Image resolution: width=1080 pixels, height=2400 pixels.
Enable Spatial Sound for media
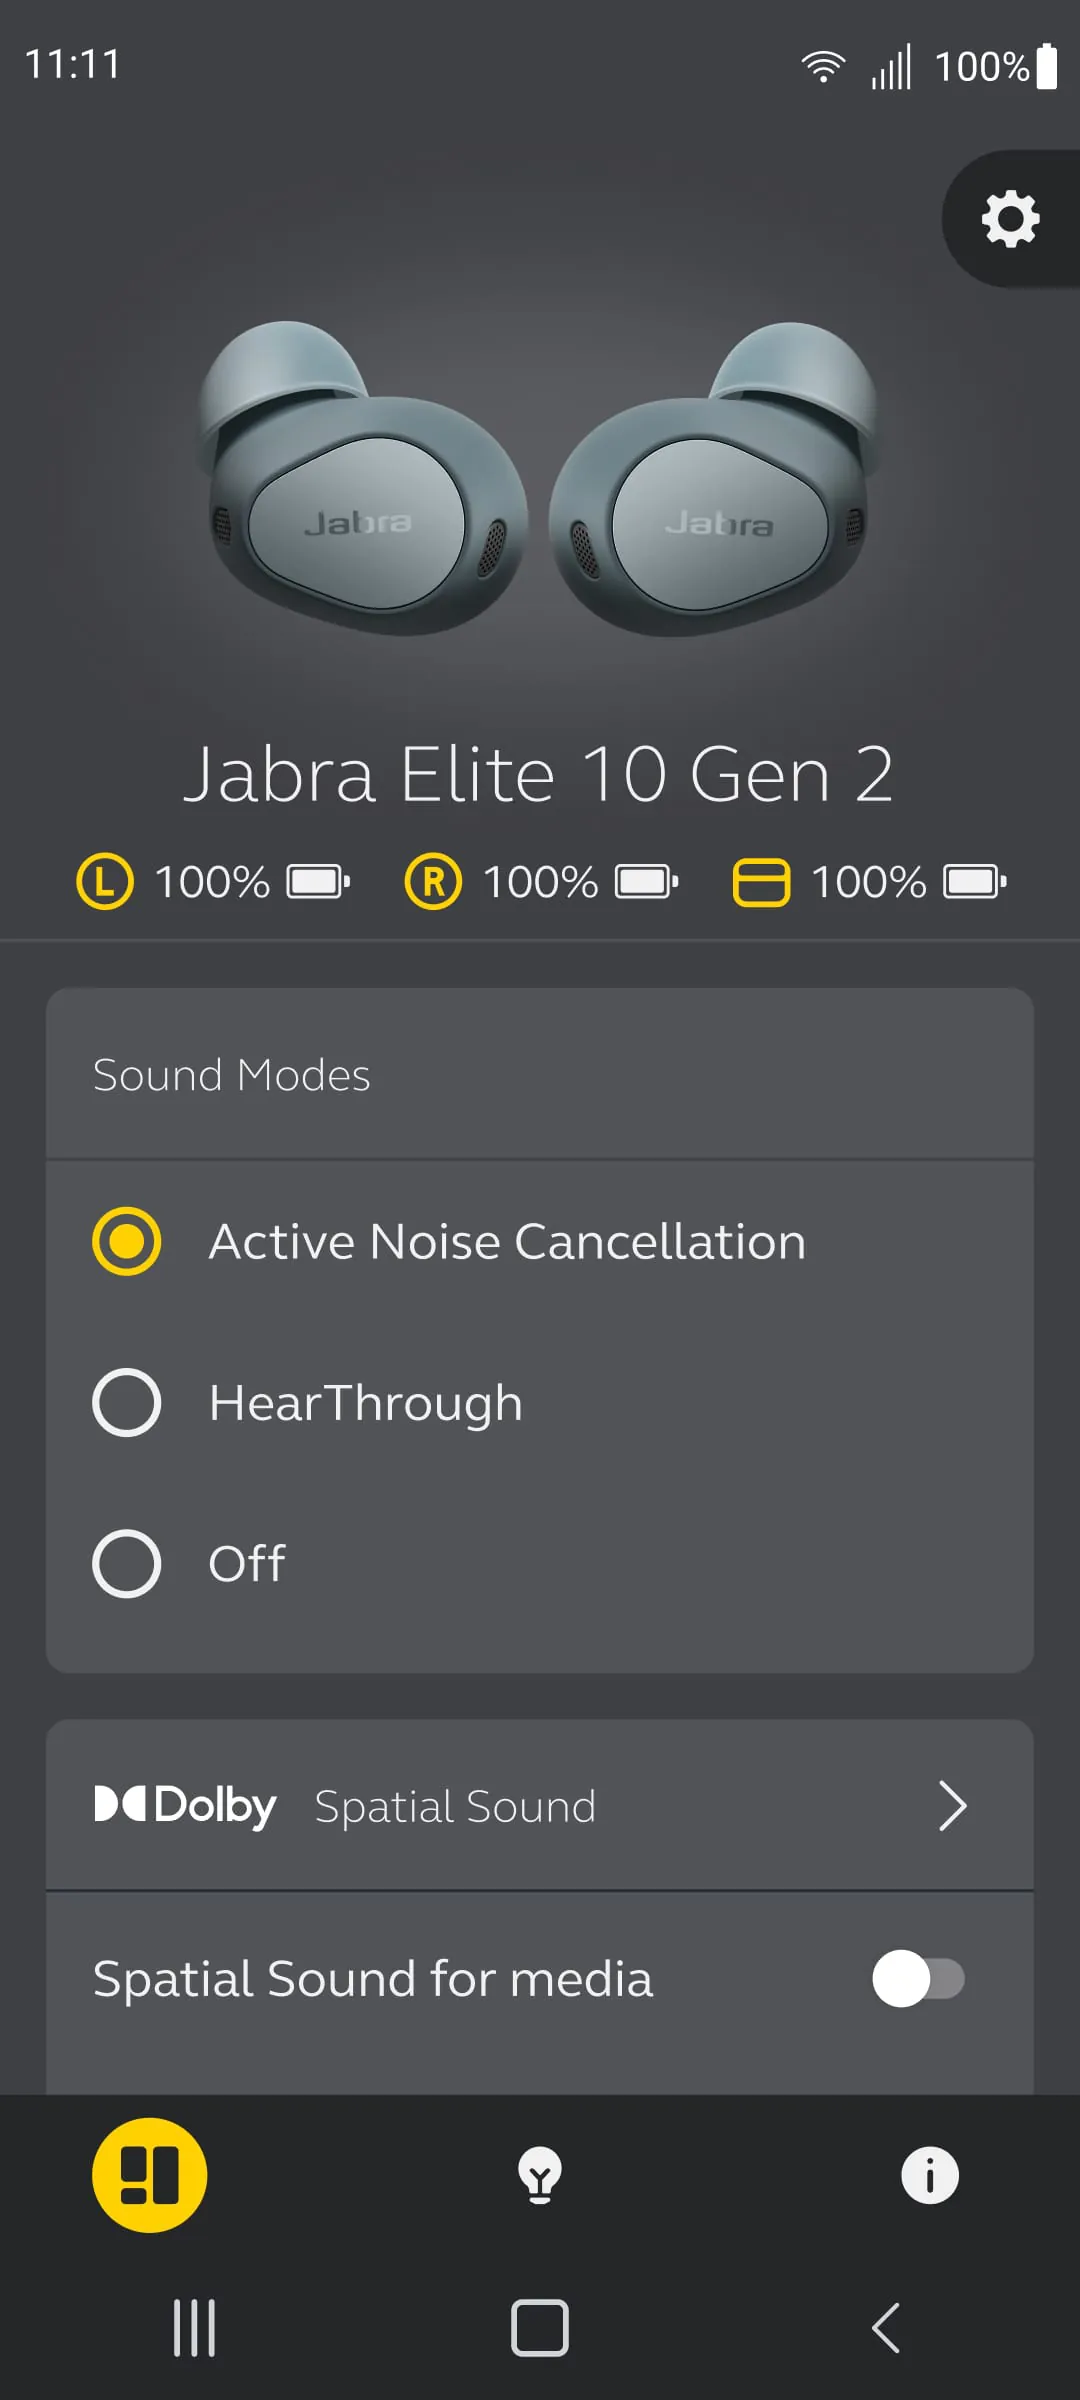920,1978
